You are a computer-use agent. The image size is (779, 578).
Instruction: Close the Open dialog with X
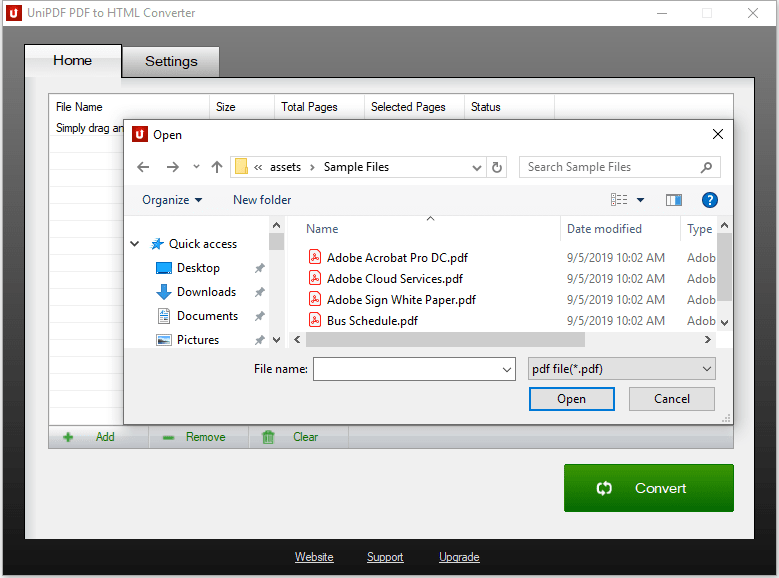[x=717, y=134]
